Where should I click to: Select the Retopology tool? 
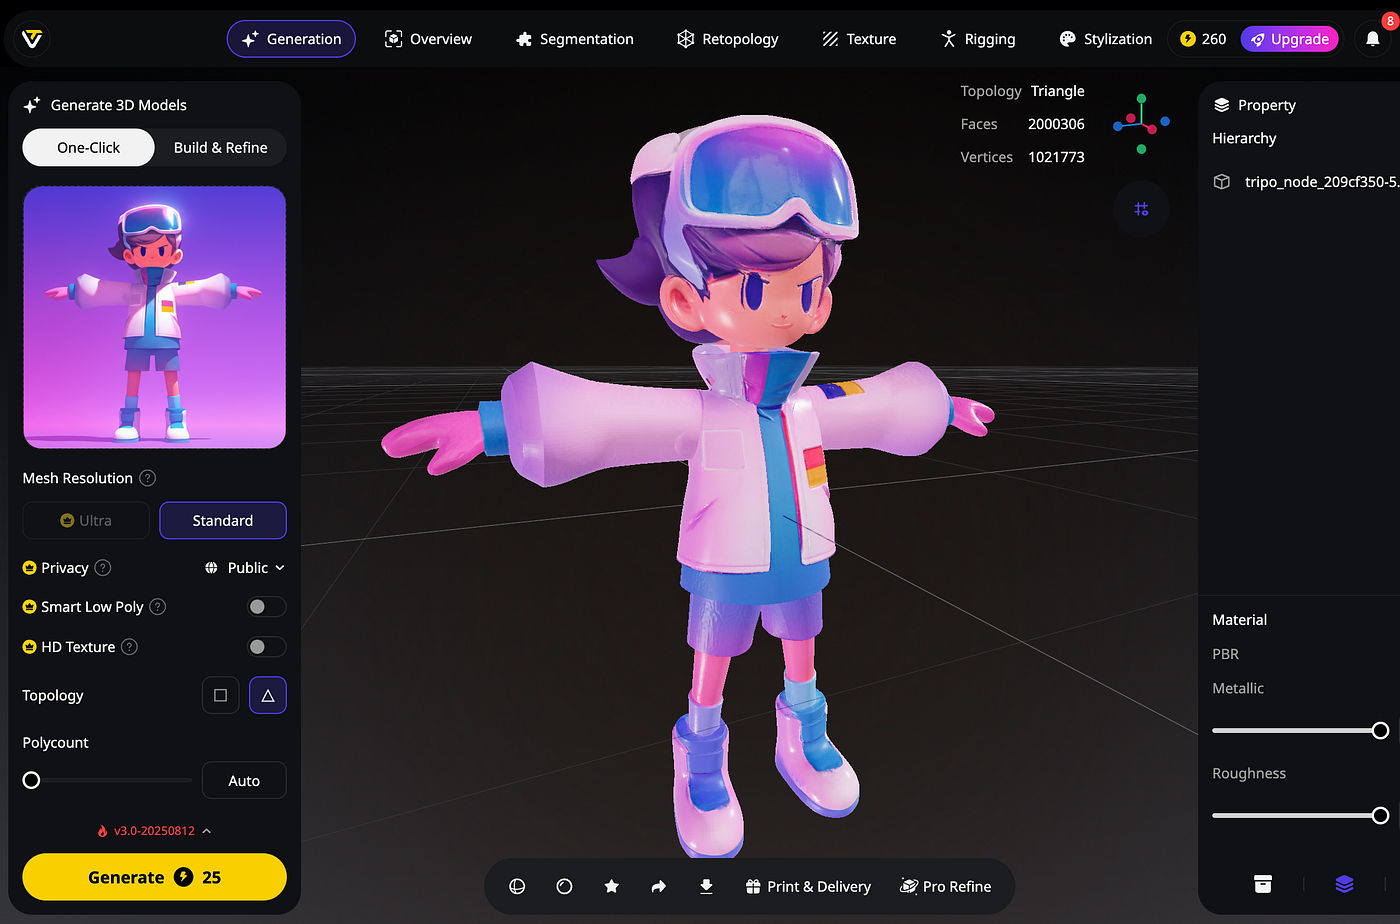[x=728, y=39]
